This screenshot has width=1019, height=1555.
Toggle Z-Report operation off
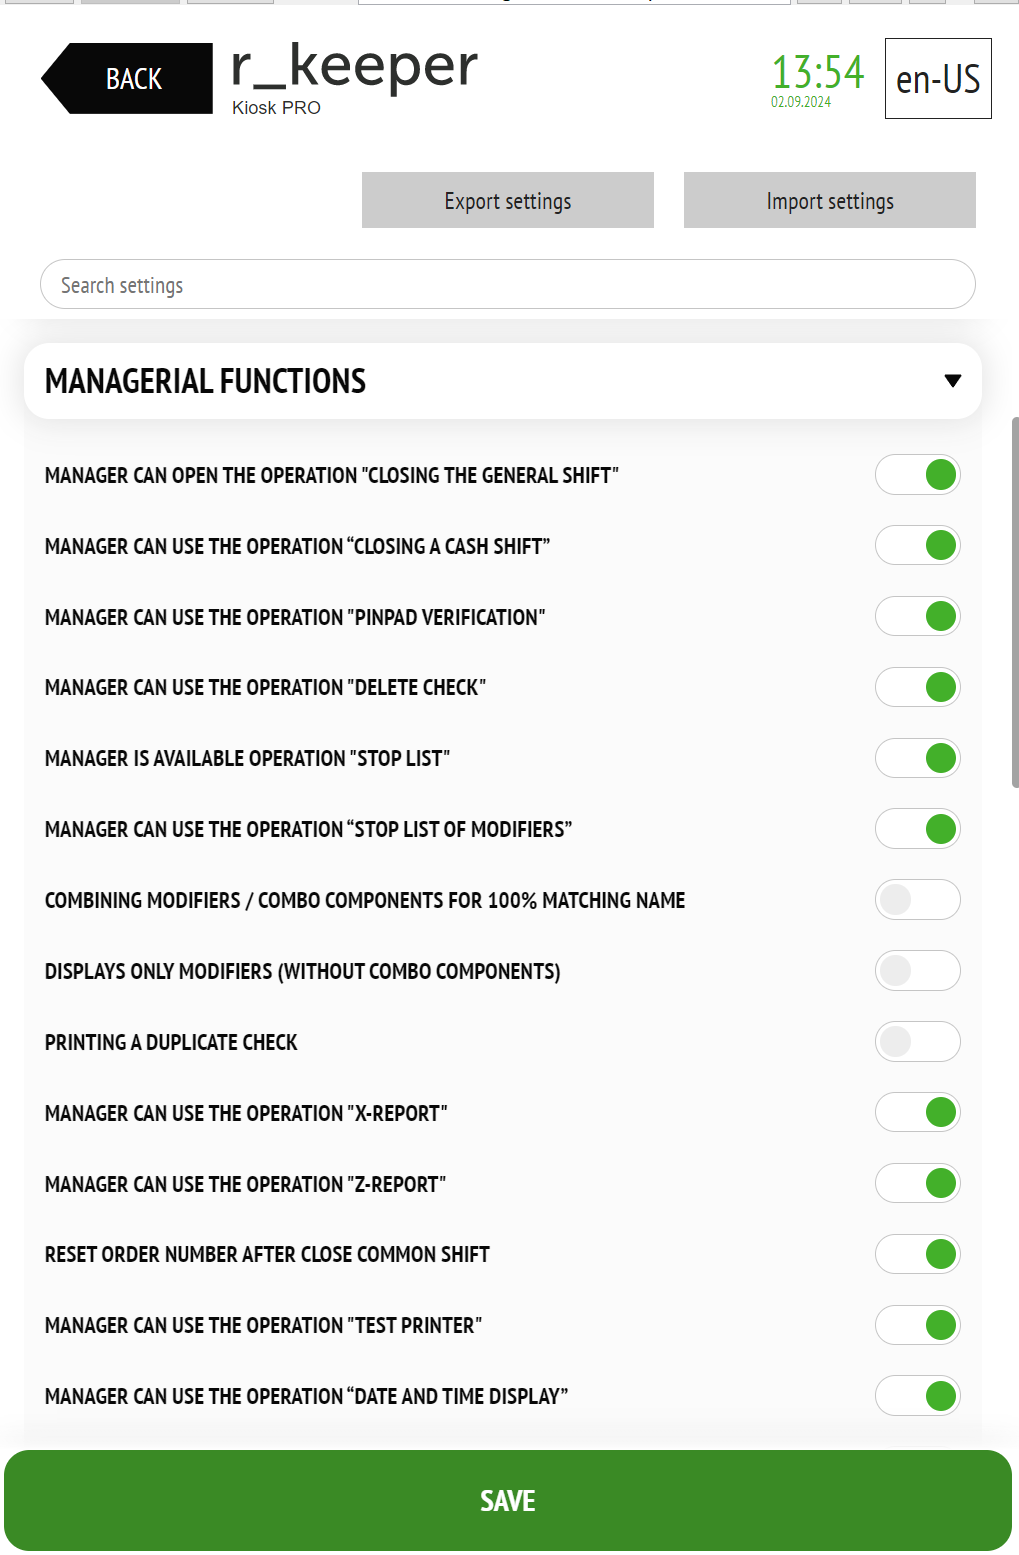tap(918, 1184)
